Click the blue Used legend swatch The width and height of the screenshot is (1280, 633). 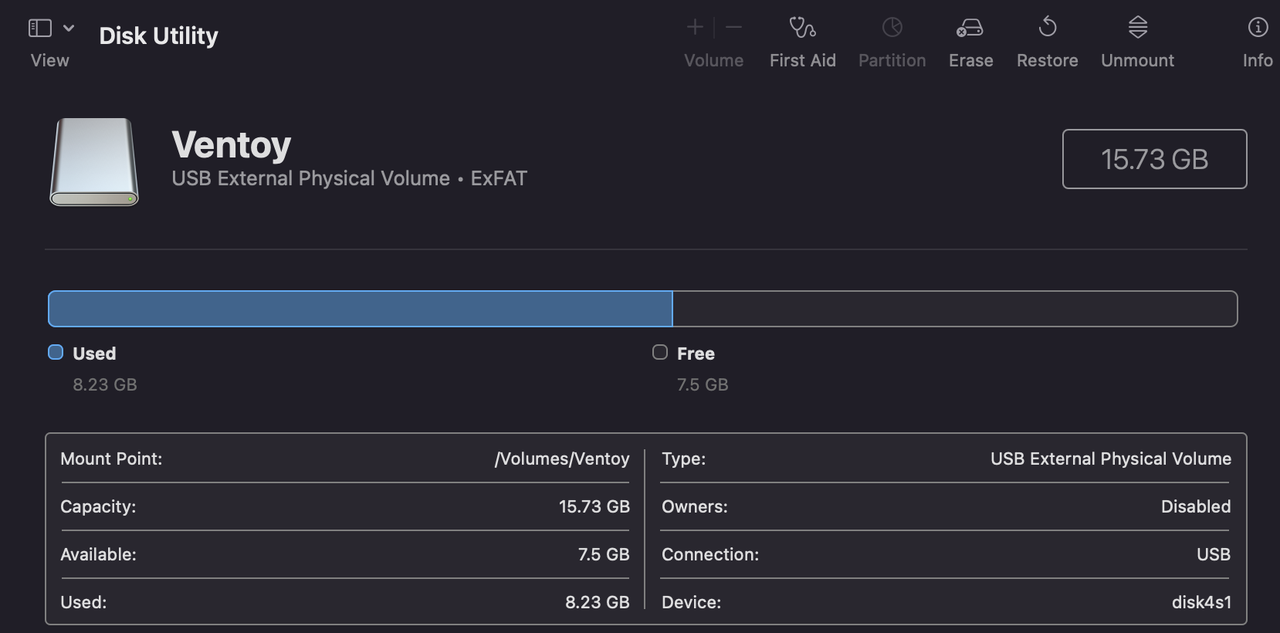pos(56,352)
